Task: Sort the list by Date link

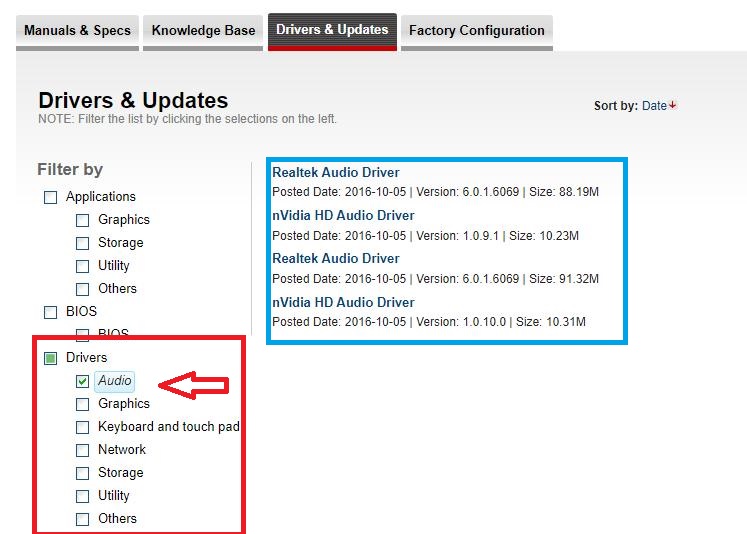Action: (x=654, y=106)
